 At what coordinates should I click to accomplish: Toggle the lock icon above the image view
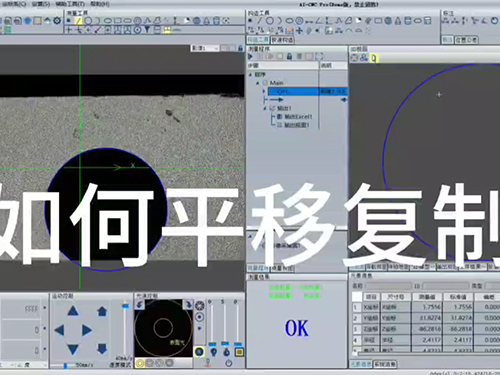tap(240, 48)
